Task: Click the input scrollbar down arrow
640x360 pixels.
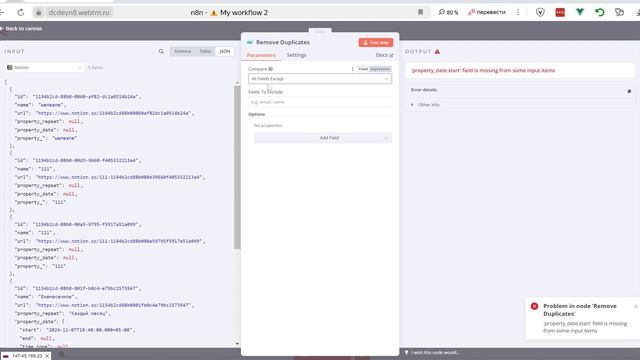Action: [237, 344]
